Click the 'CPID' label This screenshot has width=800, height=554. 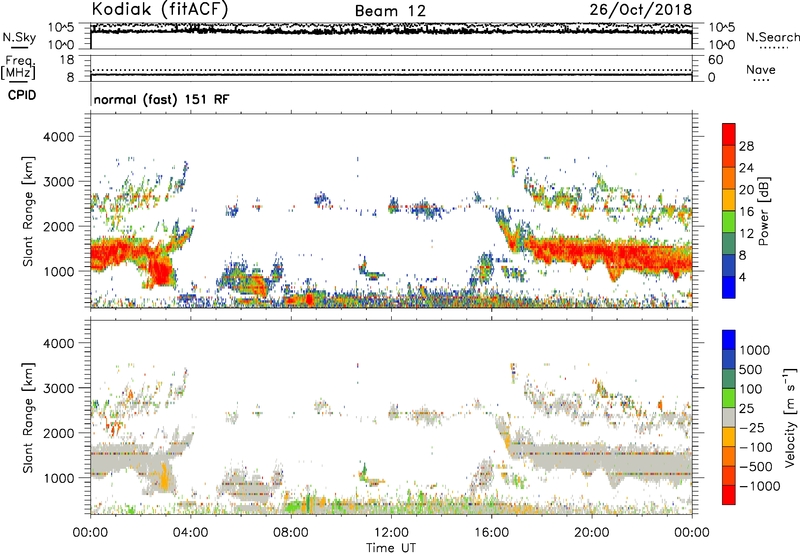[x=22, y=95]
